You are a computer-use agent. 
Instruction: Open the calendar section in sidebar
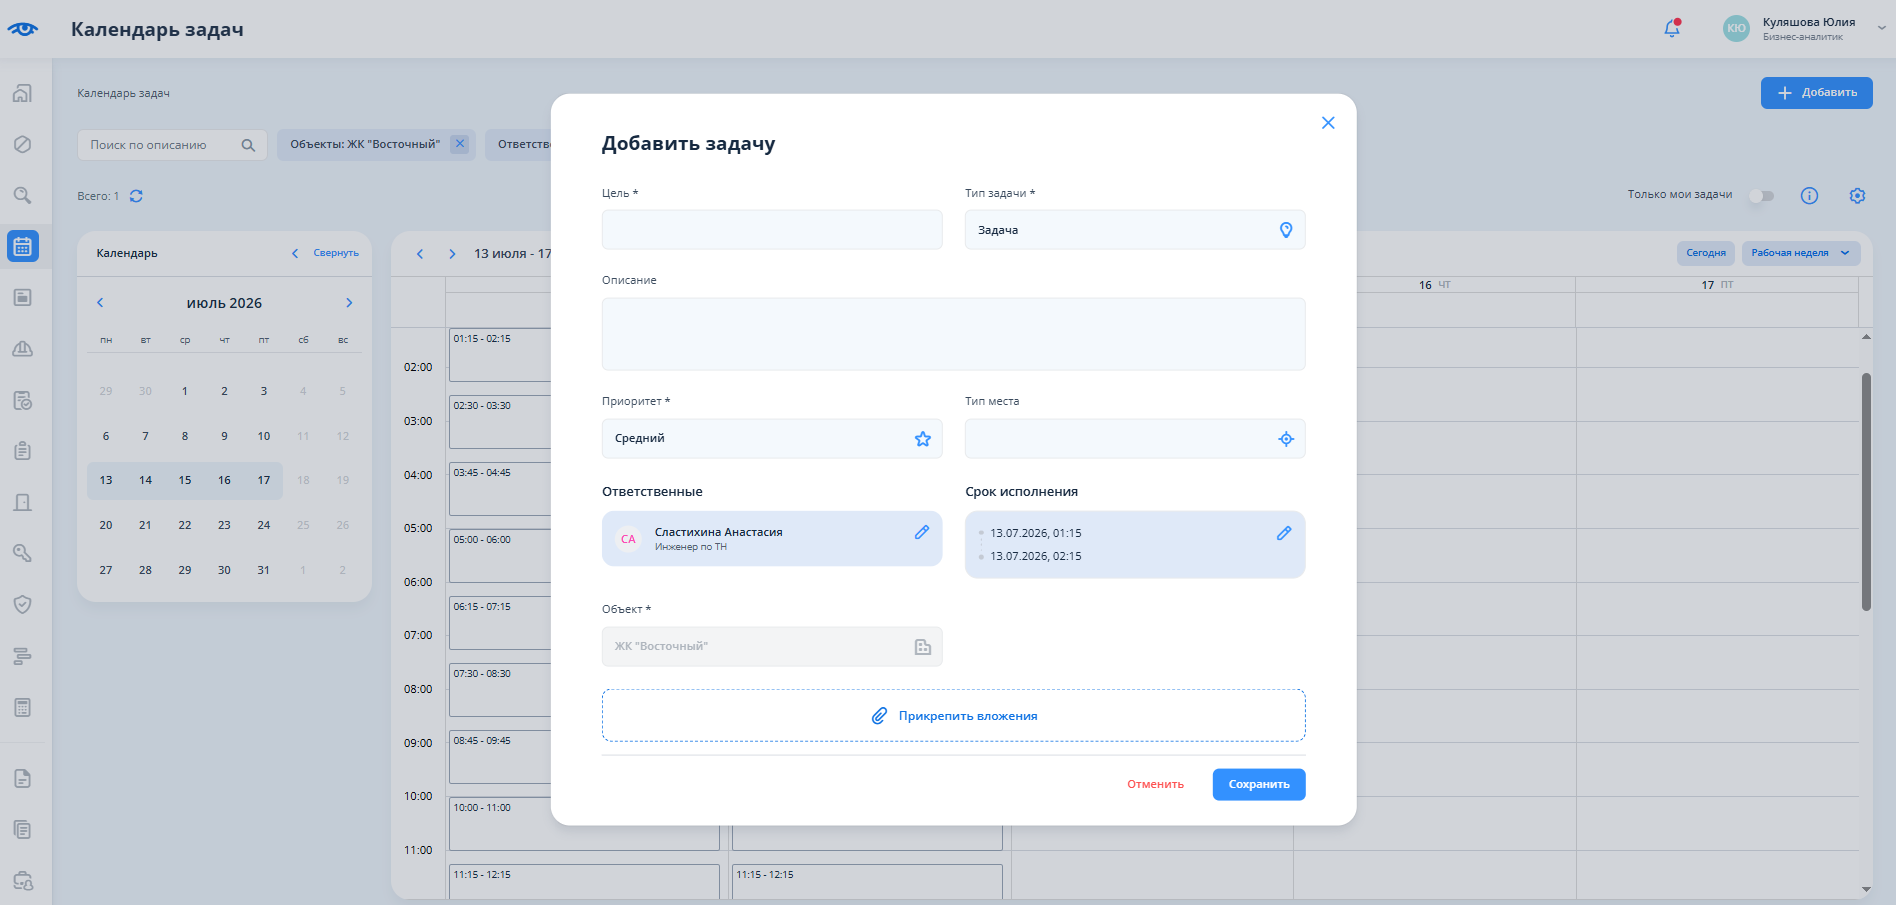coord(23,246)
